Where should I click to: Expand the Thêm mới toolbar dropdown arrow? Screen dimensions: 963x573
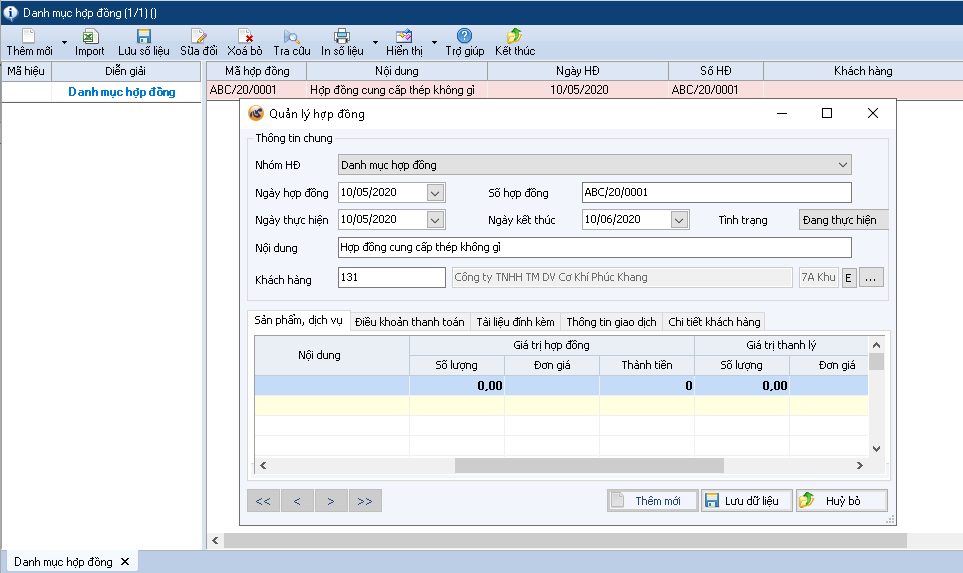[64, 42]
